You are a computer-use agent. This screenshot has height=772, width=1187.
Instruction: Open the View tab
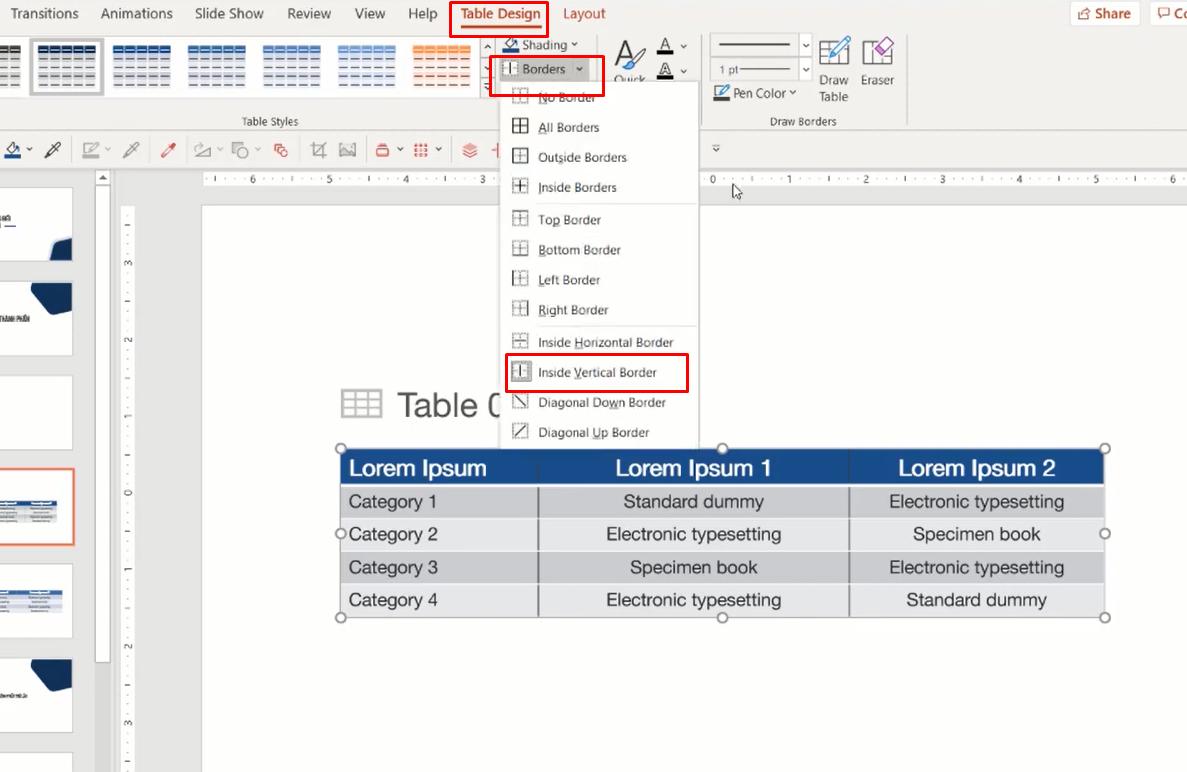[369, 14]
